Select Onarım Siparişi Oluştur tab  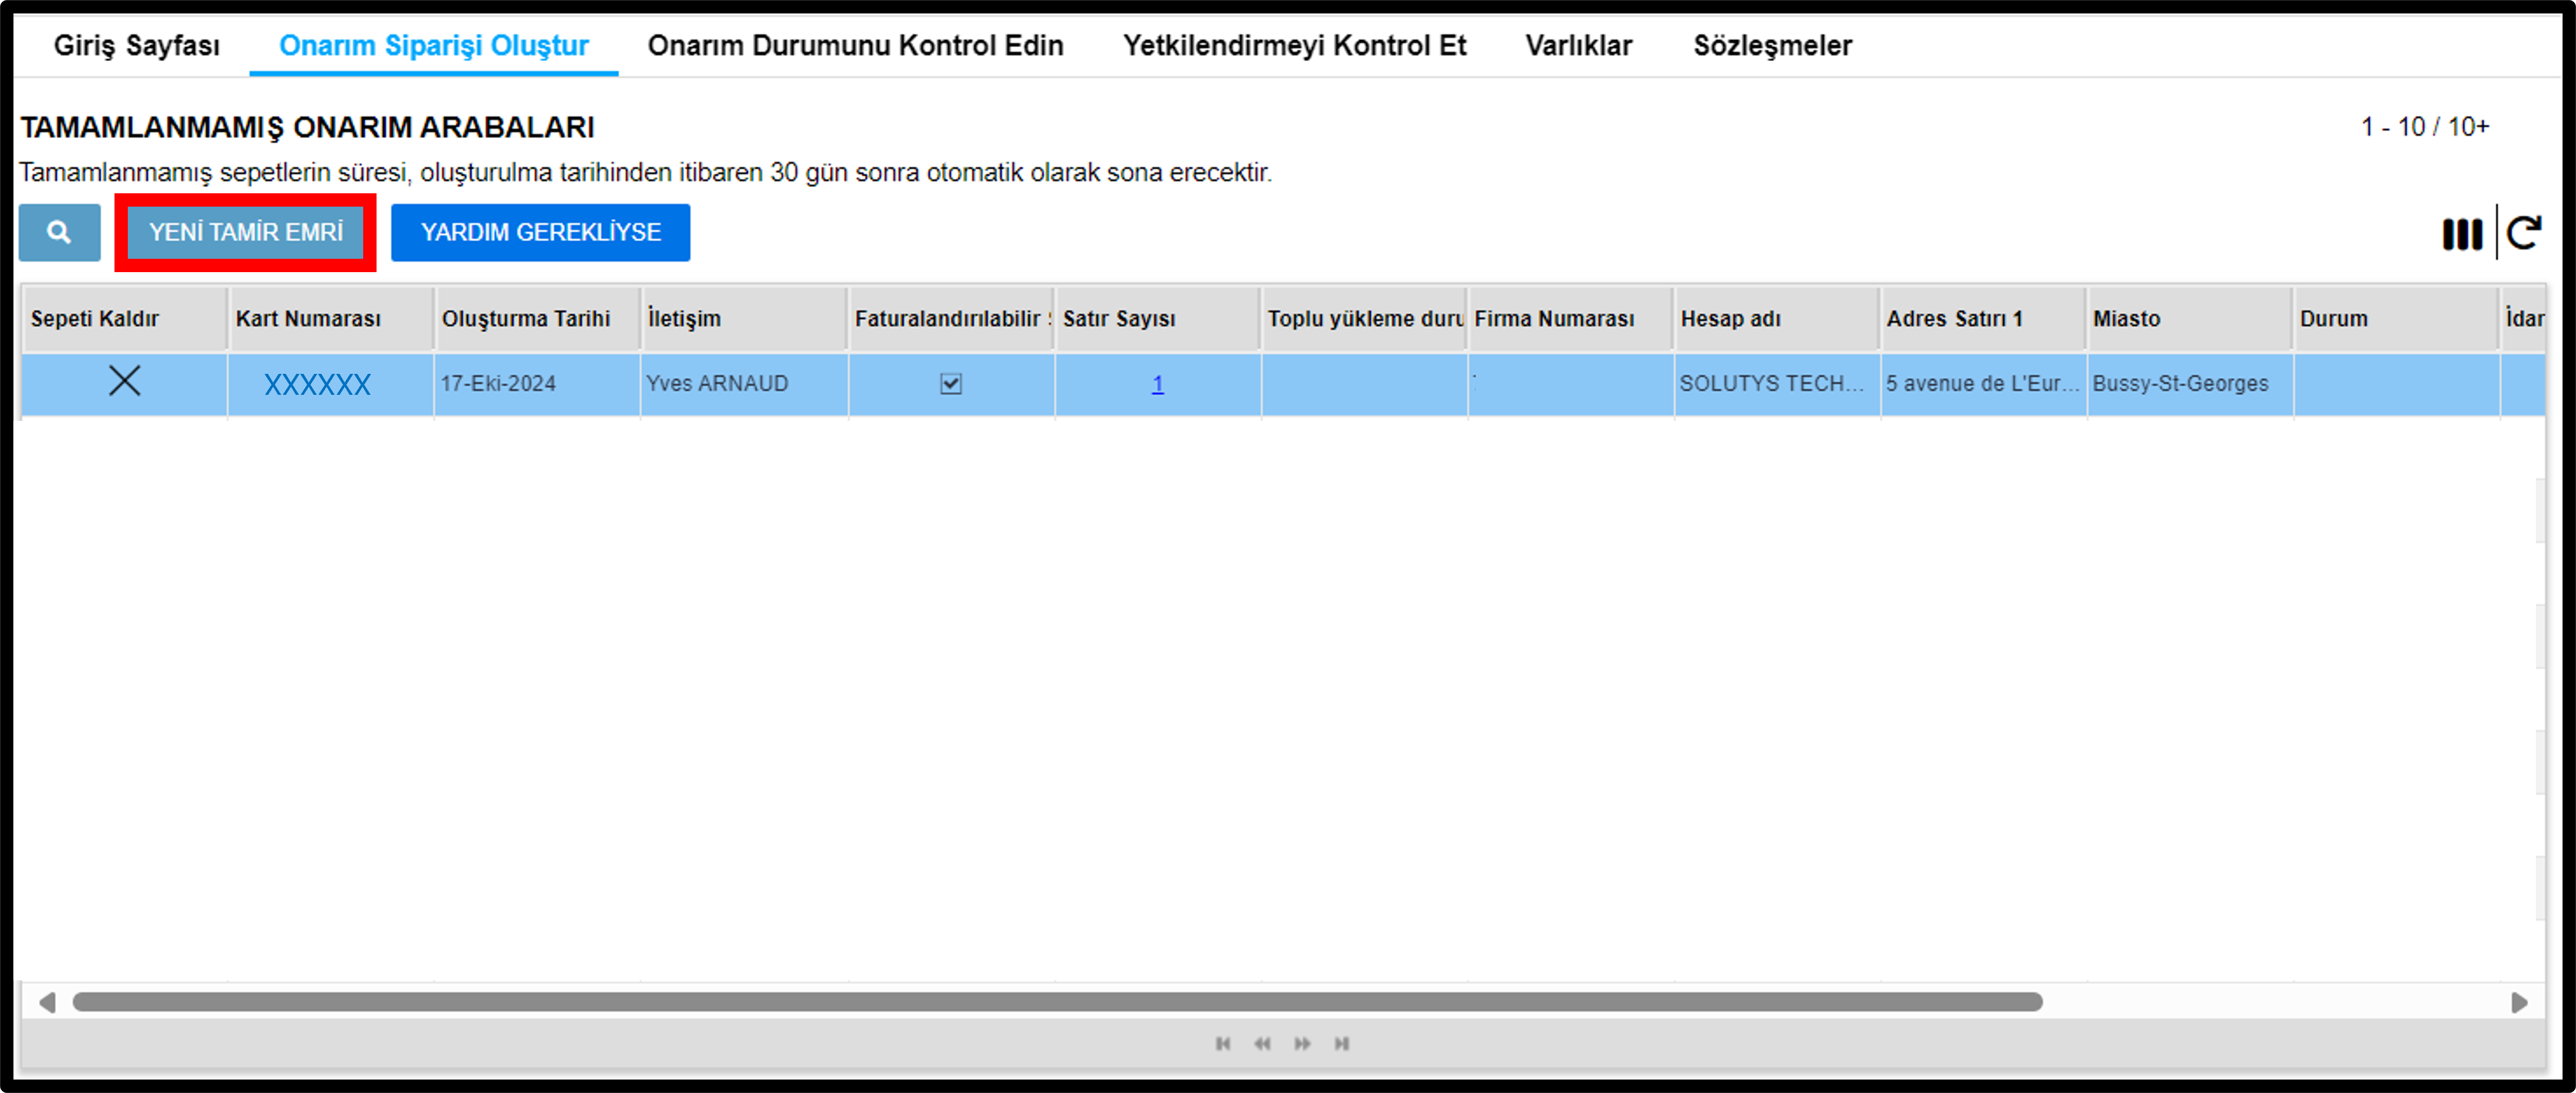434,45
